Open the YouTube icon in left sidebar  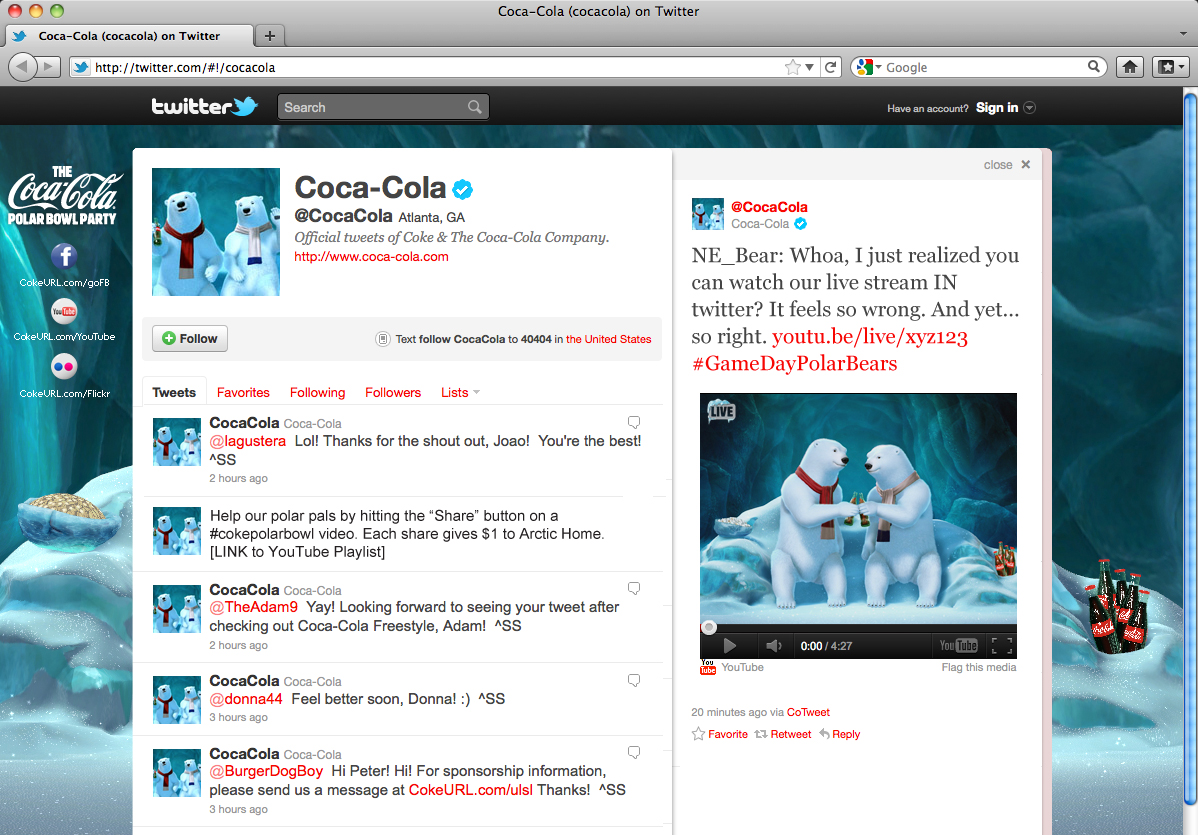click(64, 311)
